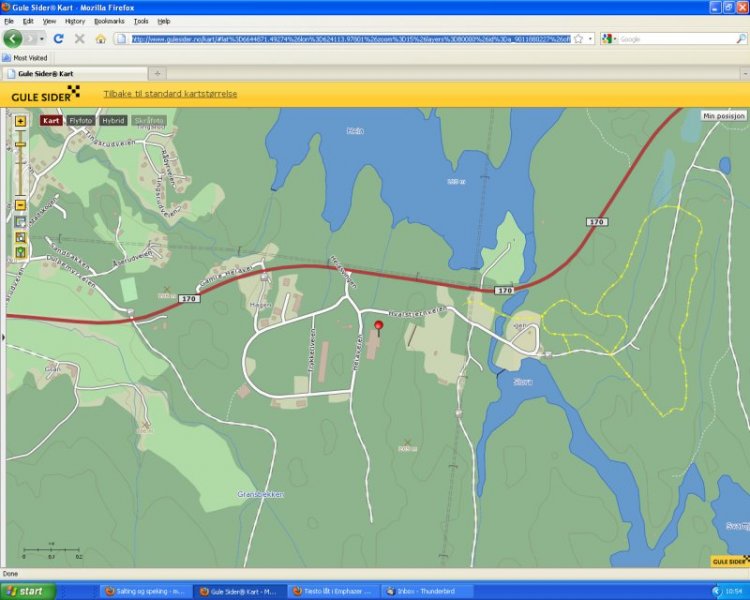This screenshot has width=750, height=600.
Task: Click the red location pin on the map
Action: click(378, 326)
